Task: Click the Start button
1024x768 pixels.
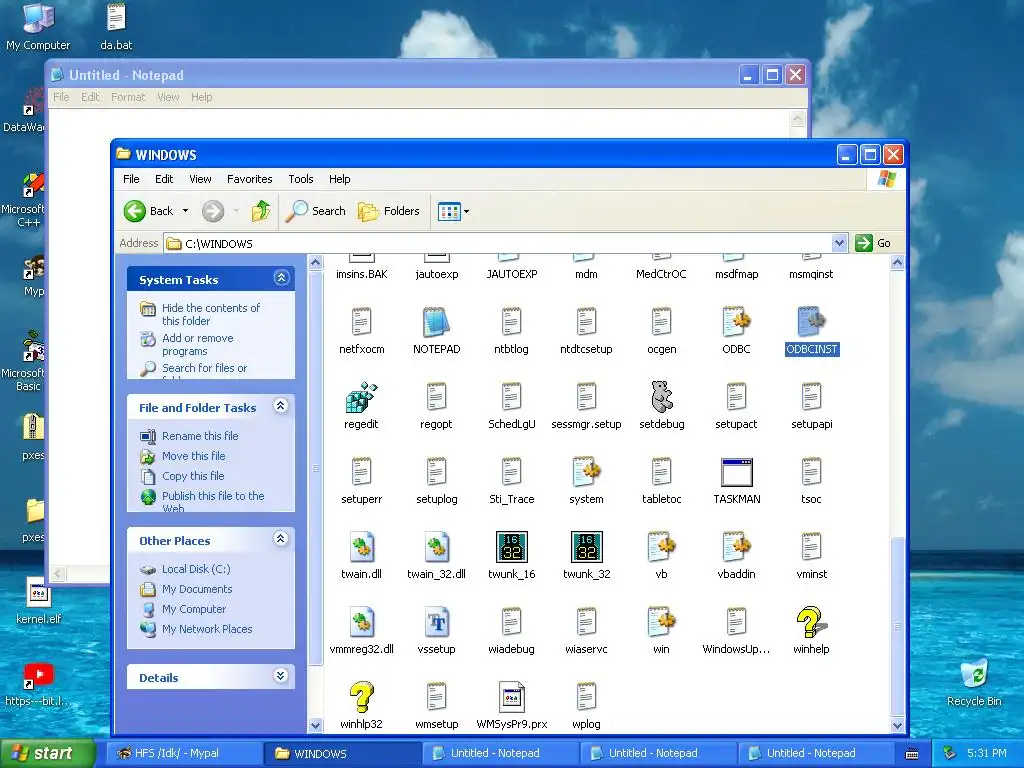Action: pyautogui.click(x=47, y=754)
